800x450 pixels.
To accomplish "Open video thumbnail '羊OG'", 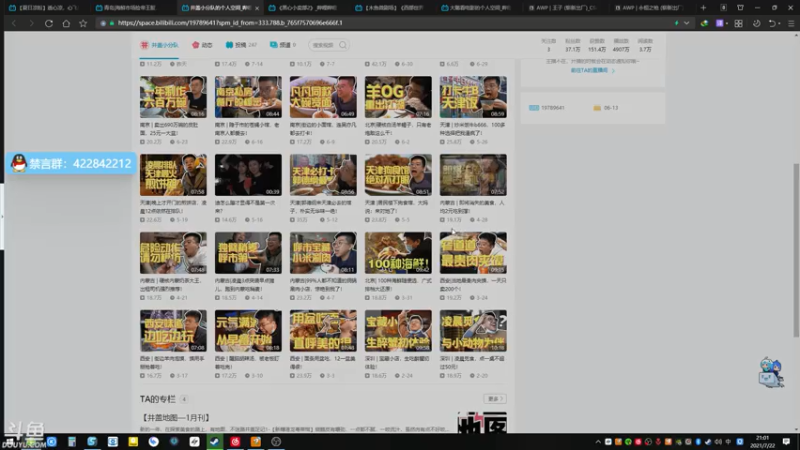I will [398, 97].
